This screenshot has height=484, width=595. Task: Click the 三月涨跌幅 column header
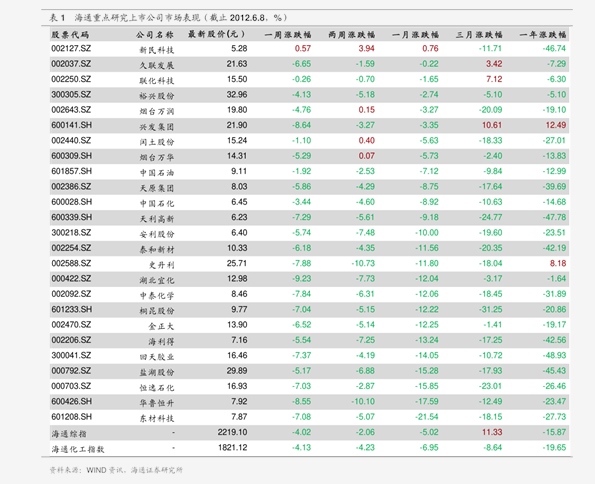coord(479,35)
